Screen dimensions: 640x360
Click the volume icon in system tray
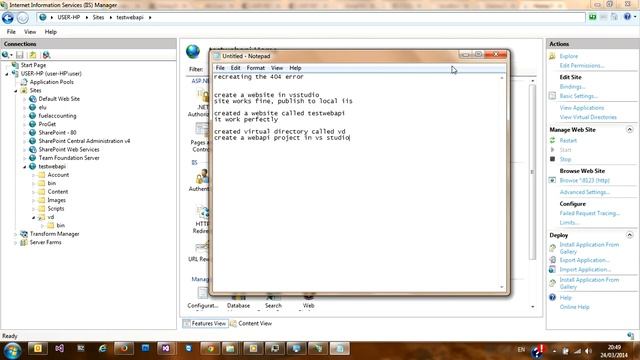588,351
